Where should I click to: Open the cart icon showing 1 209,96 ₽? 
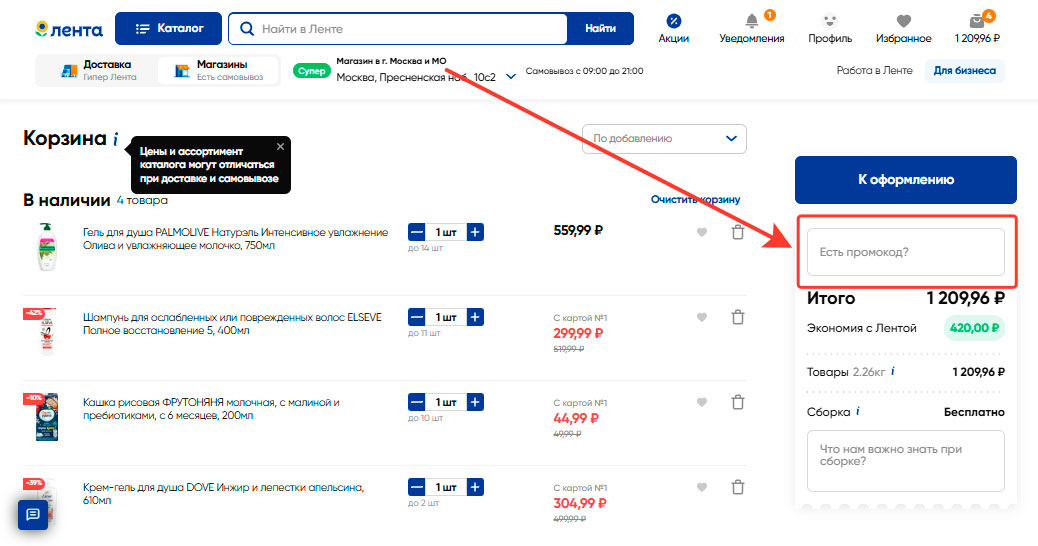(977, 29)
